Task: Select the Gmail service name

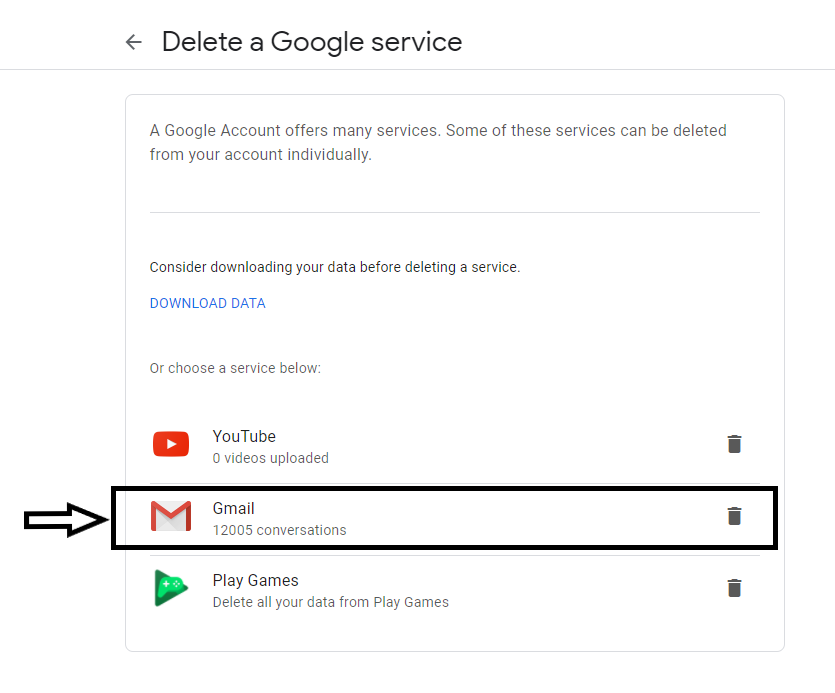Action: tap(234, 508)
